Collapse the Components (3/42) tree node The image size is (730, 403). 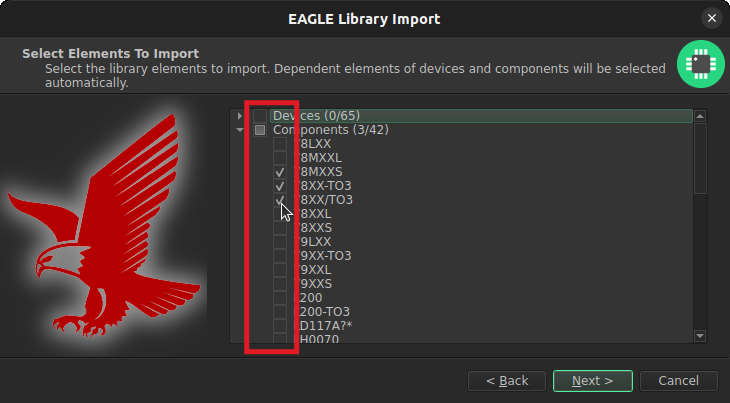point(240,129)
